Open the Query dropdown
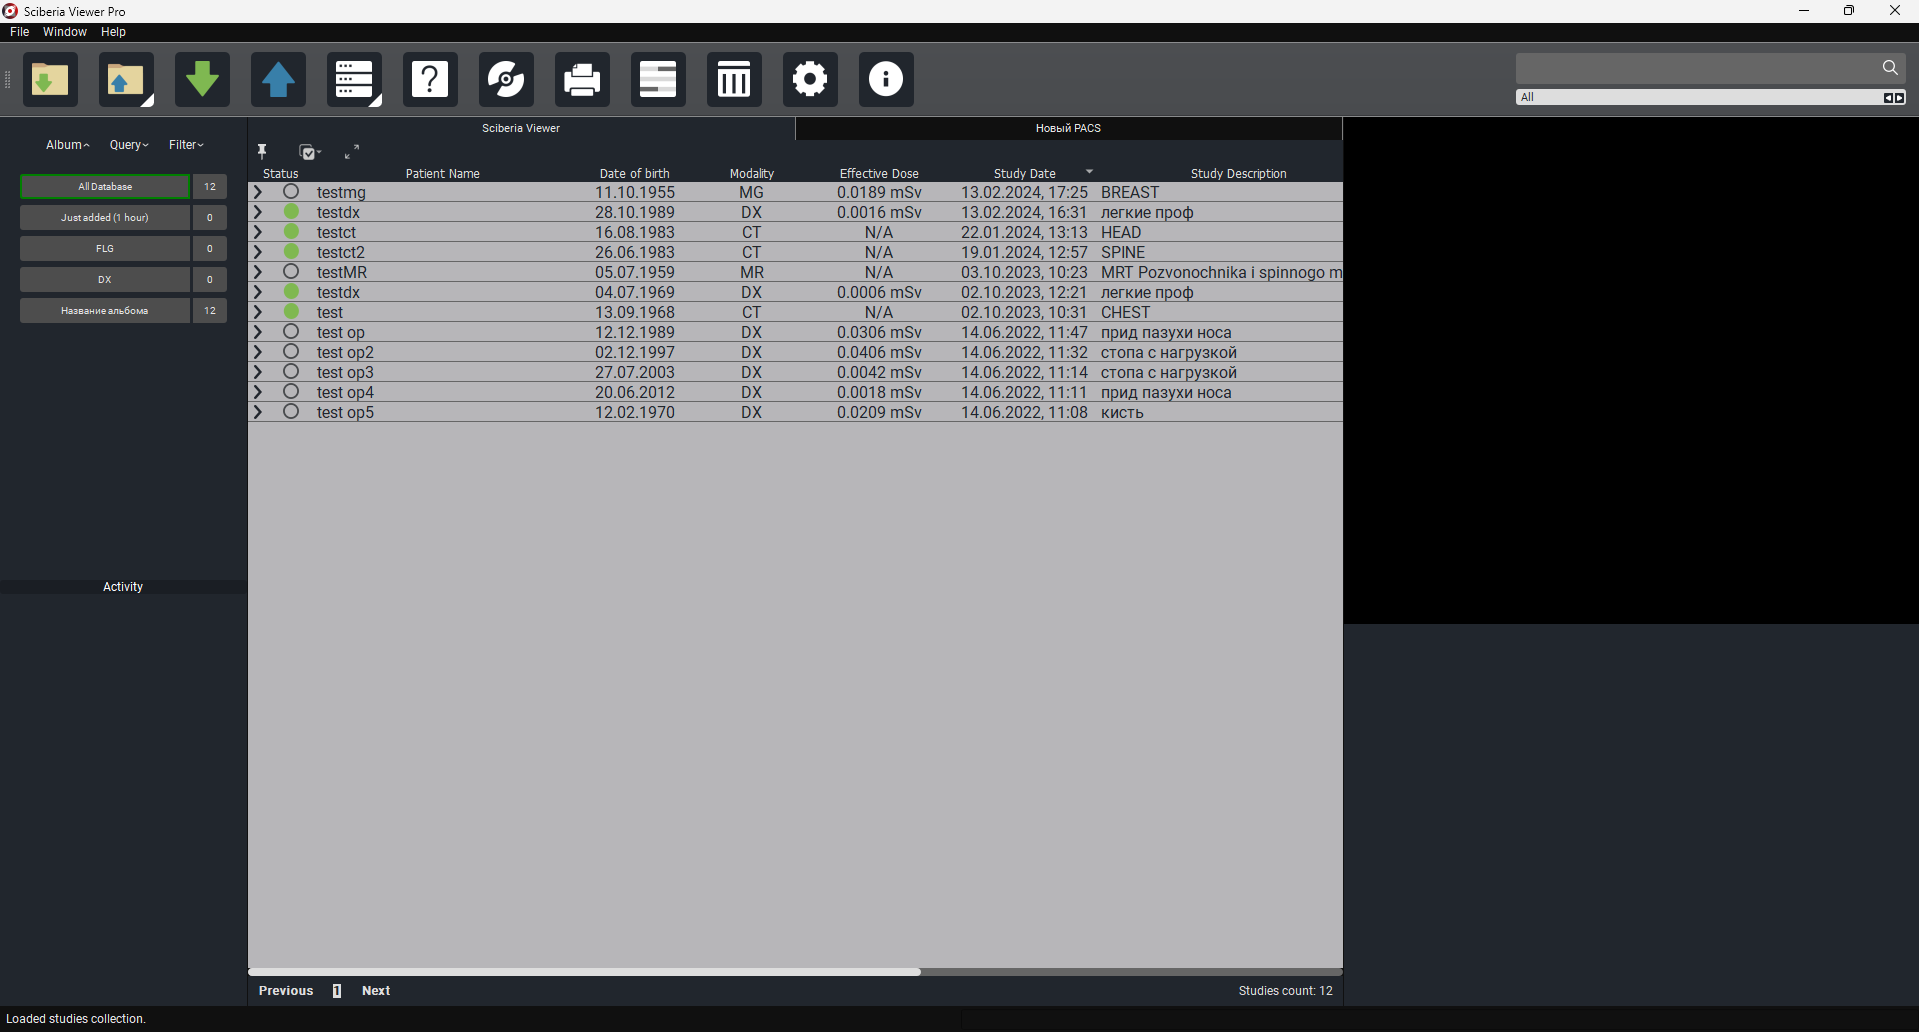 [x=129, y=145]
